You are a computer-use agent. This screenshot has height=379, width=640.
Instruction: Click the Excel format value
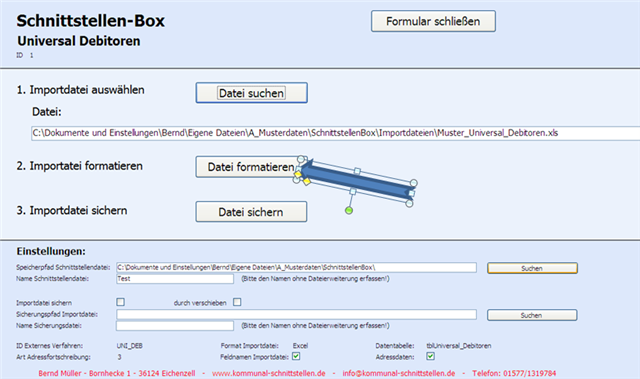(300, 346)
